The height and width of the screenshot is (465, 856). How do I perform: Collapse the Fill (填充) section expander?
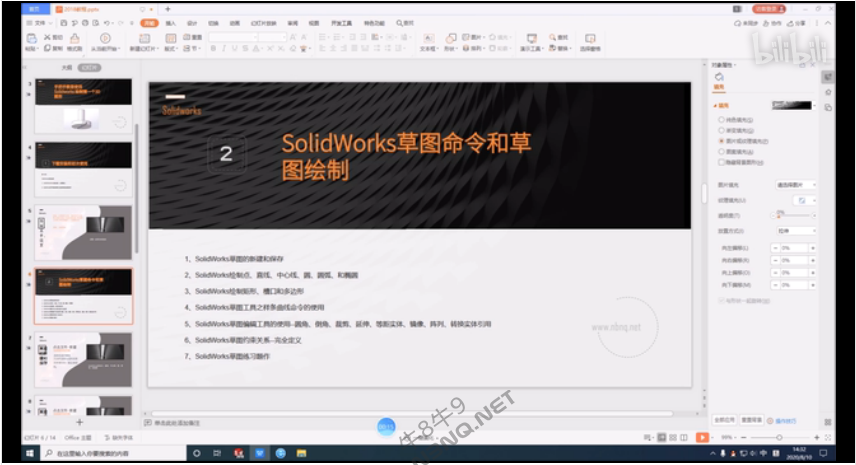pos(715,106)
